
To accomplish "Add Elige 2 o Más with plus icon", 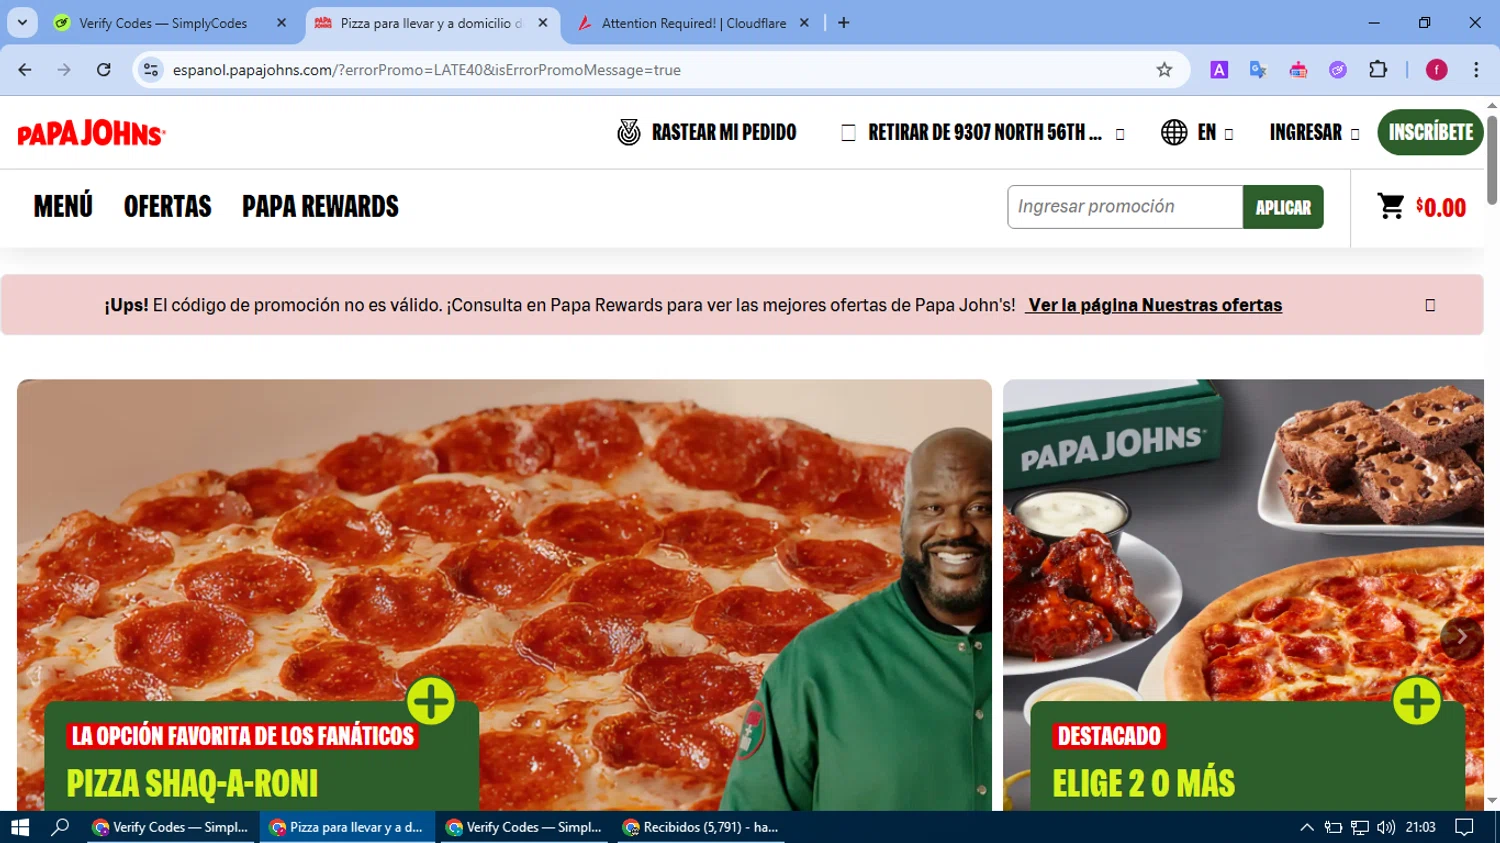I will 1417,701.
